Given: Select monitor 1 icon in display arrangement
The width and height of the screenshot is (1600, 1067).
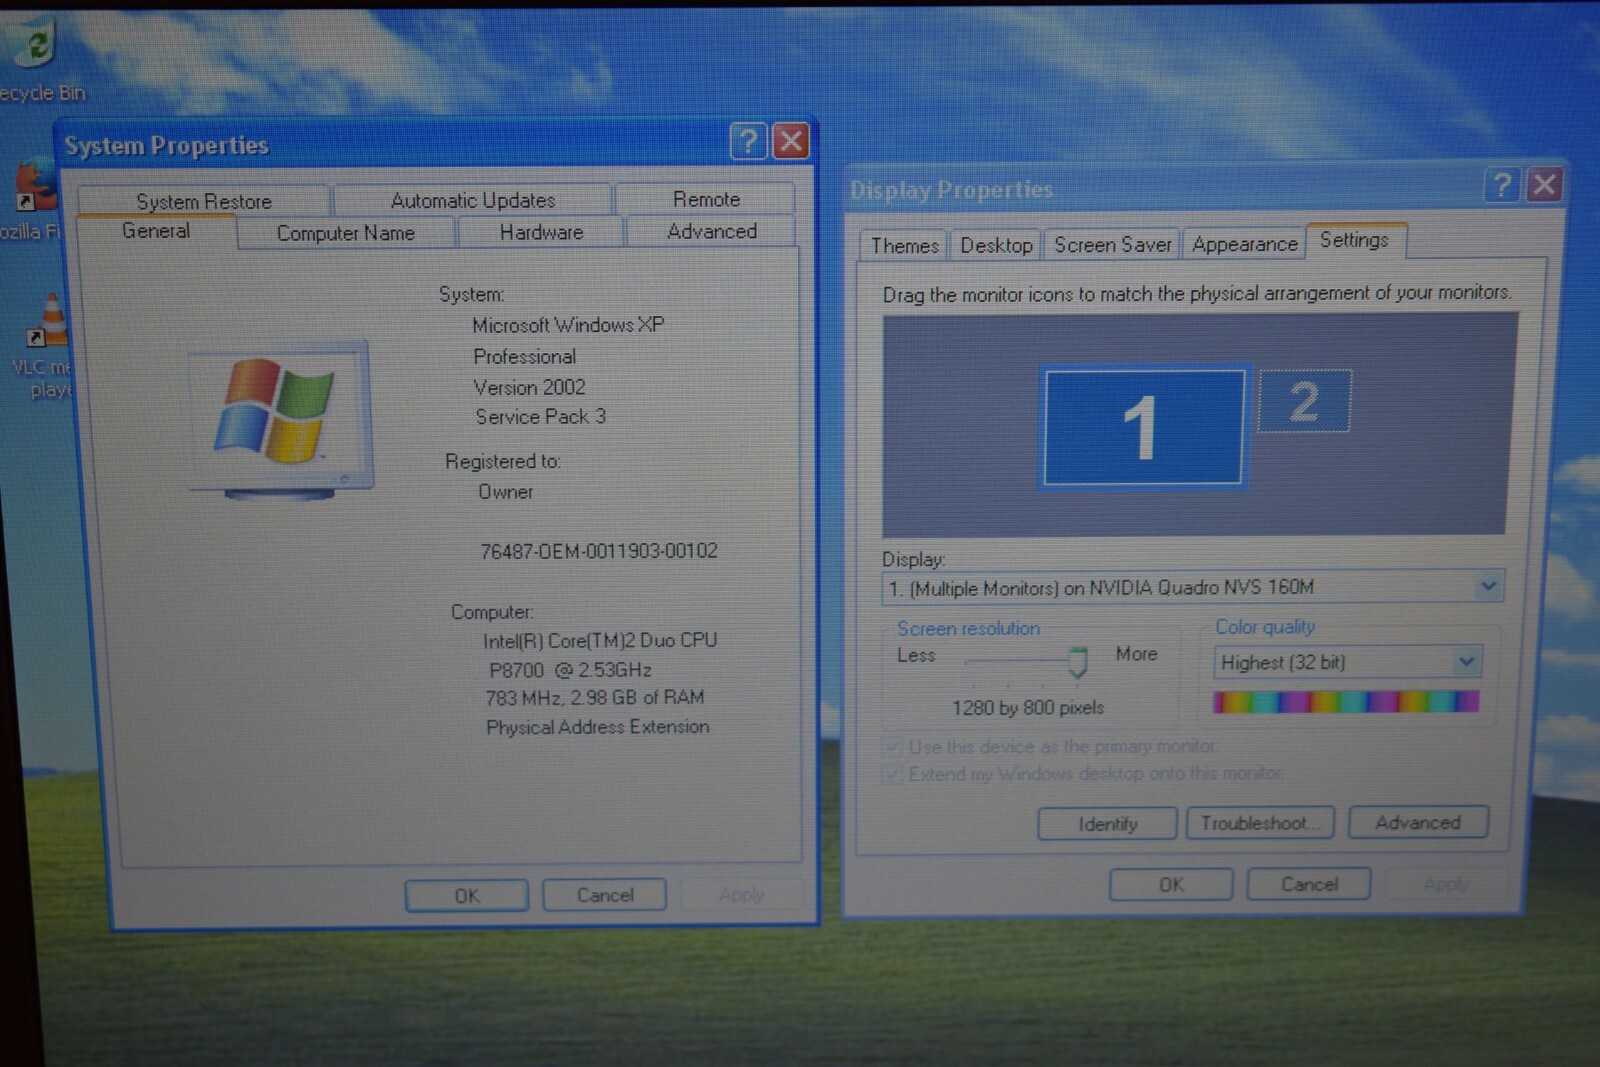Looking at the screenshot, I should click(1144, 427).
